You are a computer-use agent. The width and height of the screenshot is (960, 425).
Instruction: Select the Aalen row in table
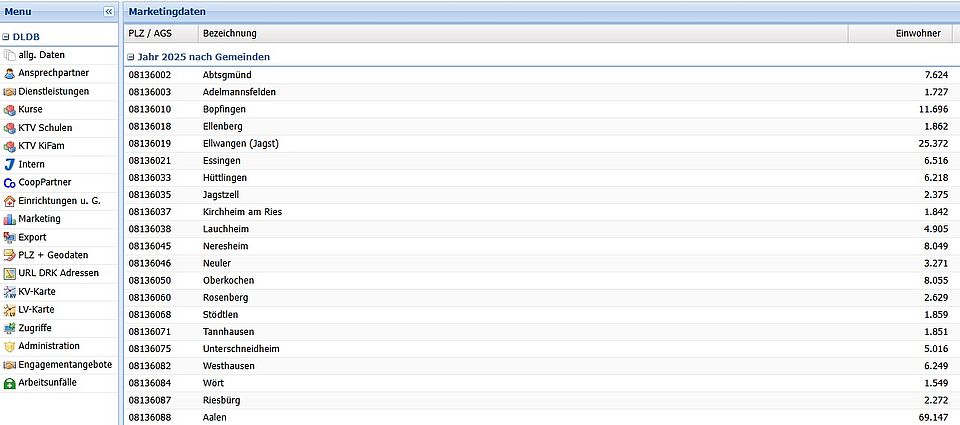pyautogui.click(x=540, y=417)
